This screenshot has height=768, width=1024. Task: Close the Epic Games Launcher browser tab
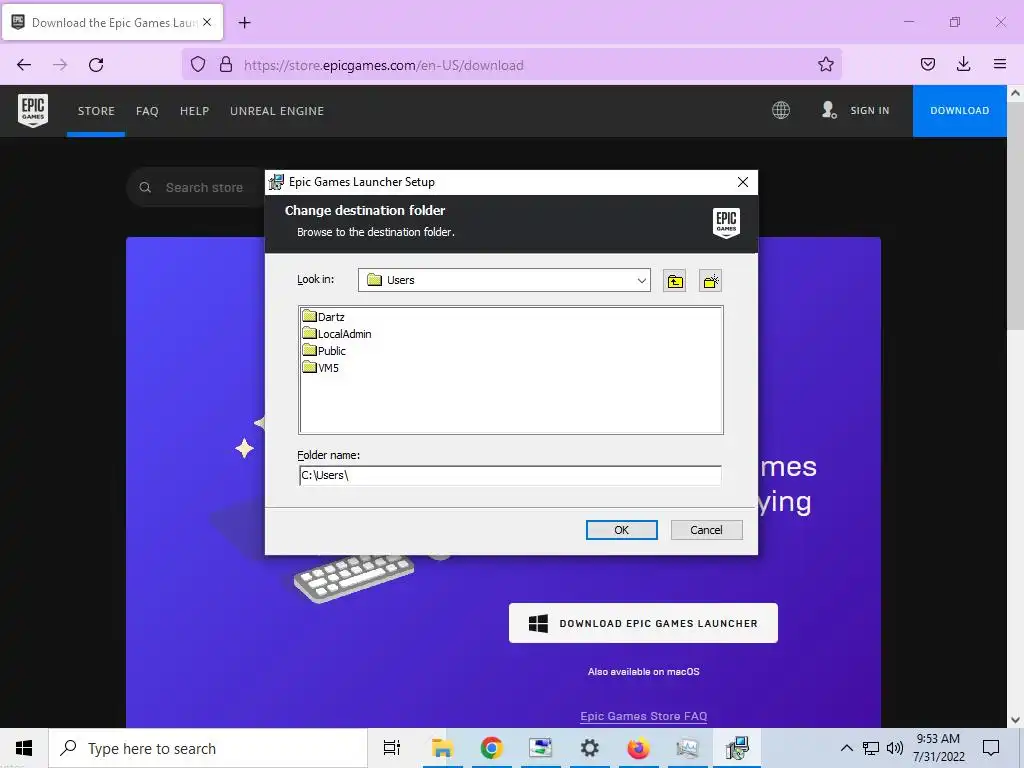click(207, 22)
